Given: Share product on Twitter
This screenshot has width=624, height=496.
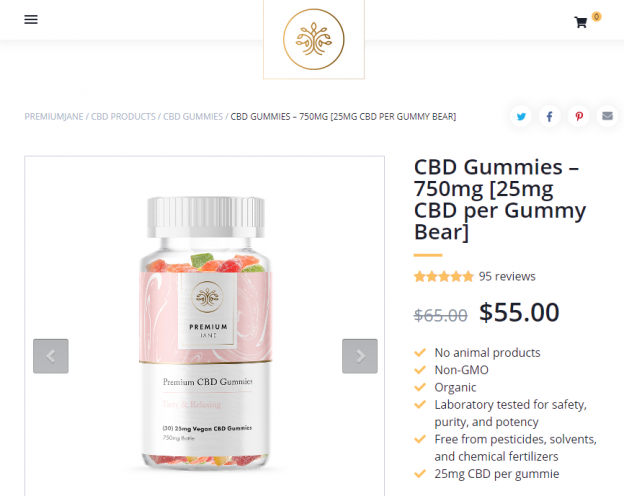Looking at the screenshot, I should pyautogui.click(x=521, y=116).
